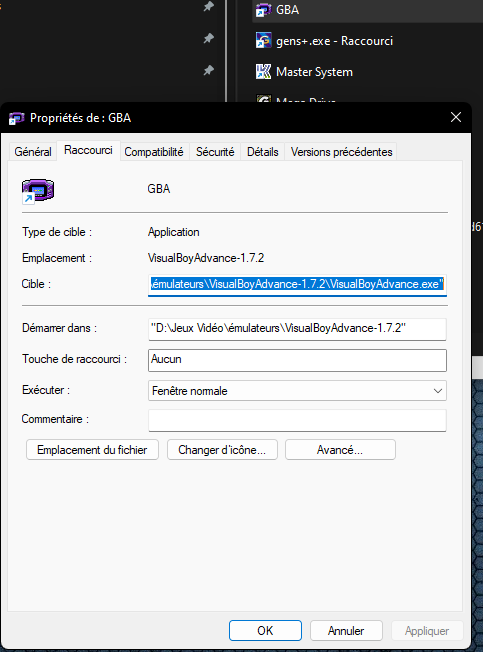The height and width of the screenshot is (652, 483).
Task: Switch to the Sécurité tab
Action: pos(215,152)
